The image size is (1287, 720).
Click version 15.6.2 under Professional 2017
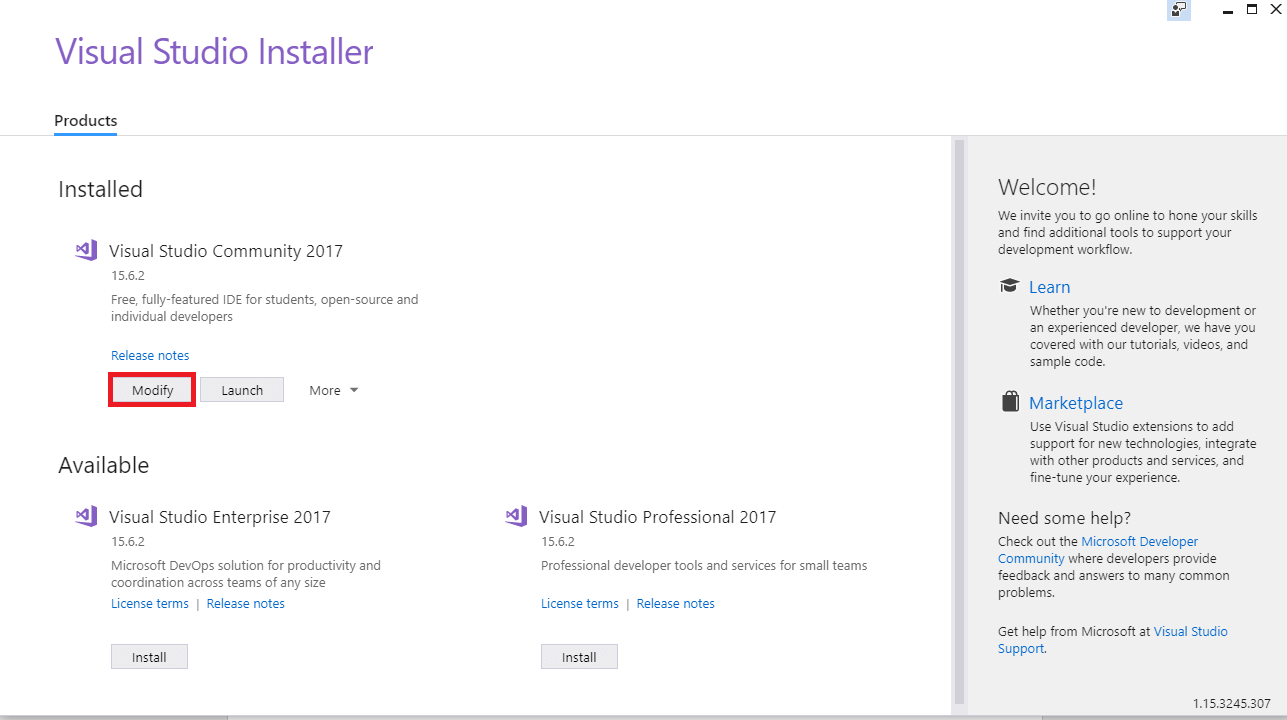pyautogui.click(x=558, y=541)
